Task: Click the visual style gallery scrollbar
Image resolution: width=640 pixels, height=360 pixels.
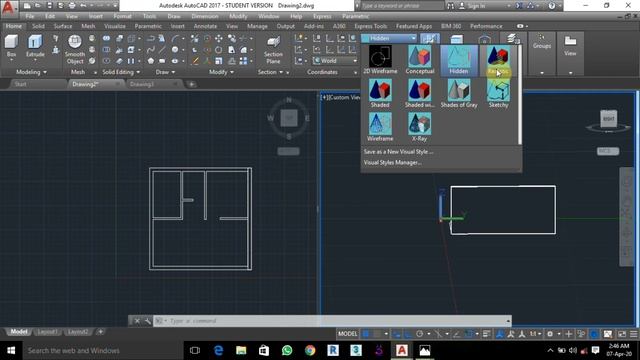Action: tap(520, 94)
